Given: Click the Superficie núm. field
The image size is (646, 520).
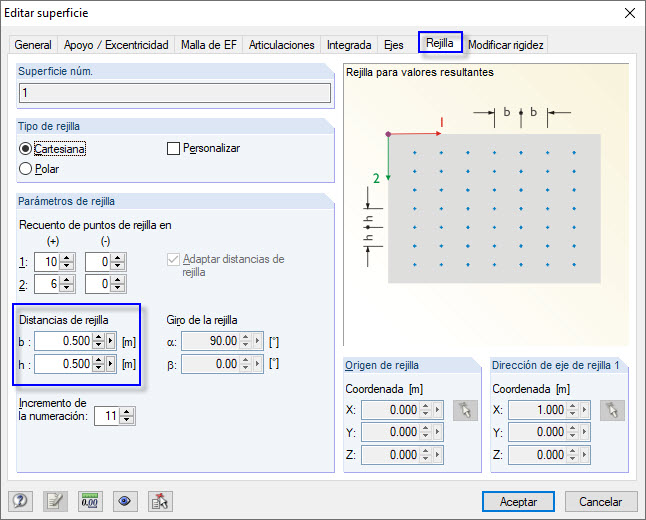Looking at the screenshot, I should 175,93.
